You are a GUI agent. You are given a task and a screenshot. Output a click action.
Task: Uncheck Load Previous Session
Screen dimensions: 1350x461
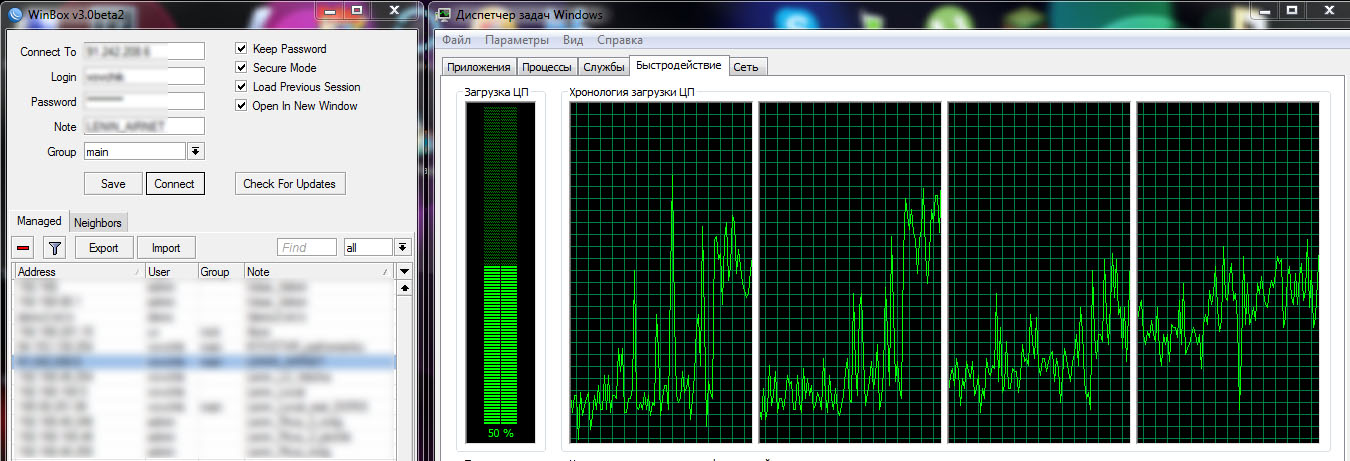[241, 86]
